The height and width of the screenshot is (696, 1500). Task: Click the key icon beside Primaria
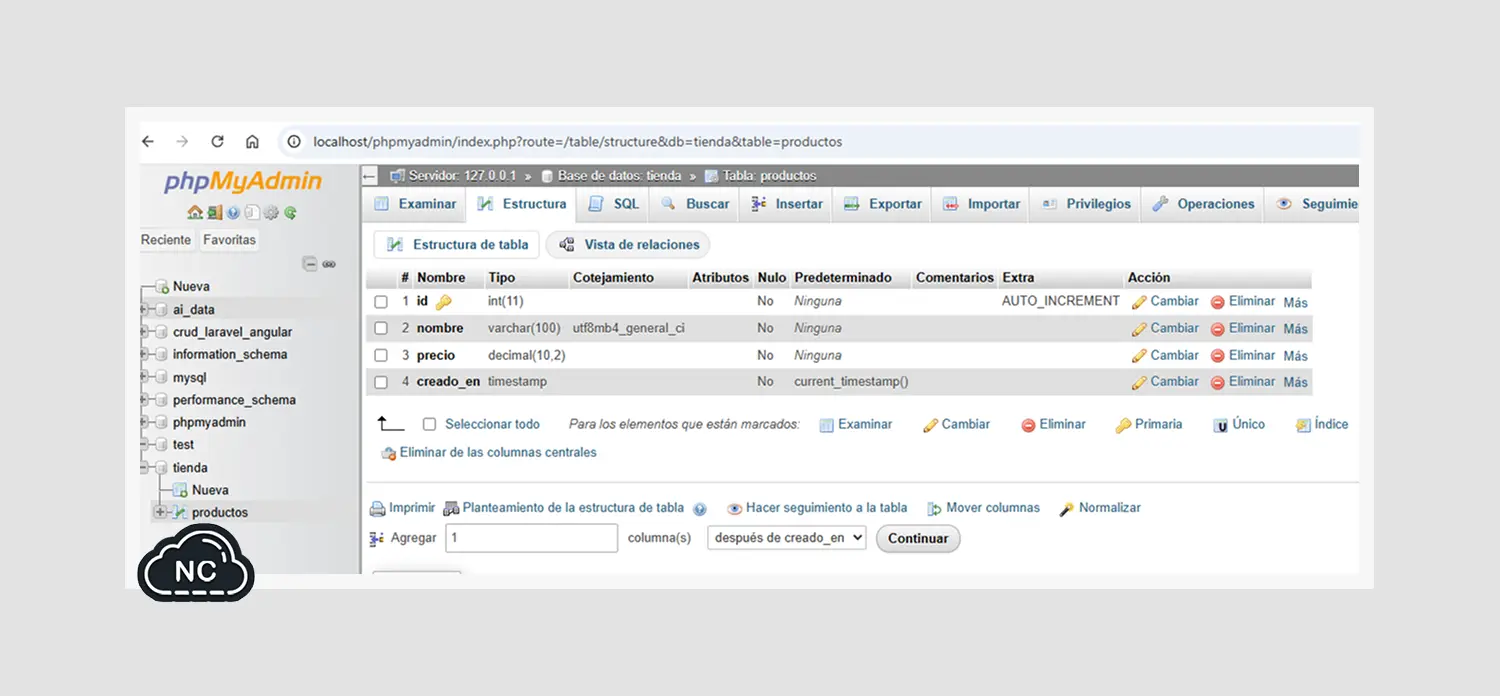1124,425
